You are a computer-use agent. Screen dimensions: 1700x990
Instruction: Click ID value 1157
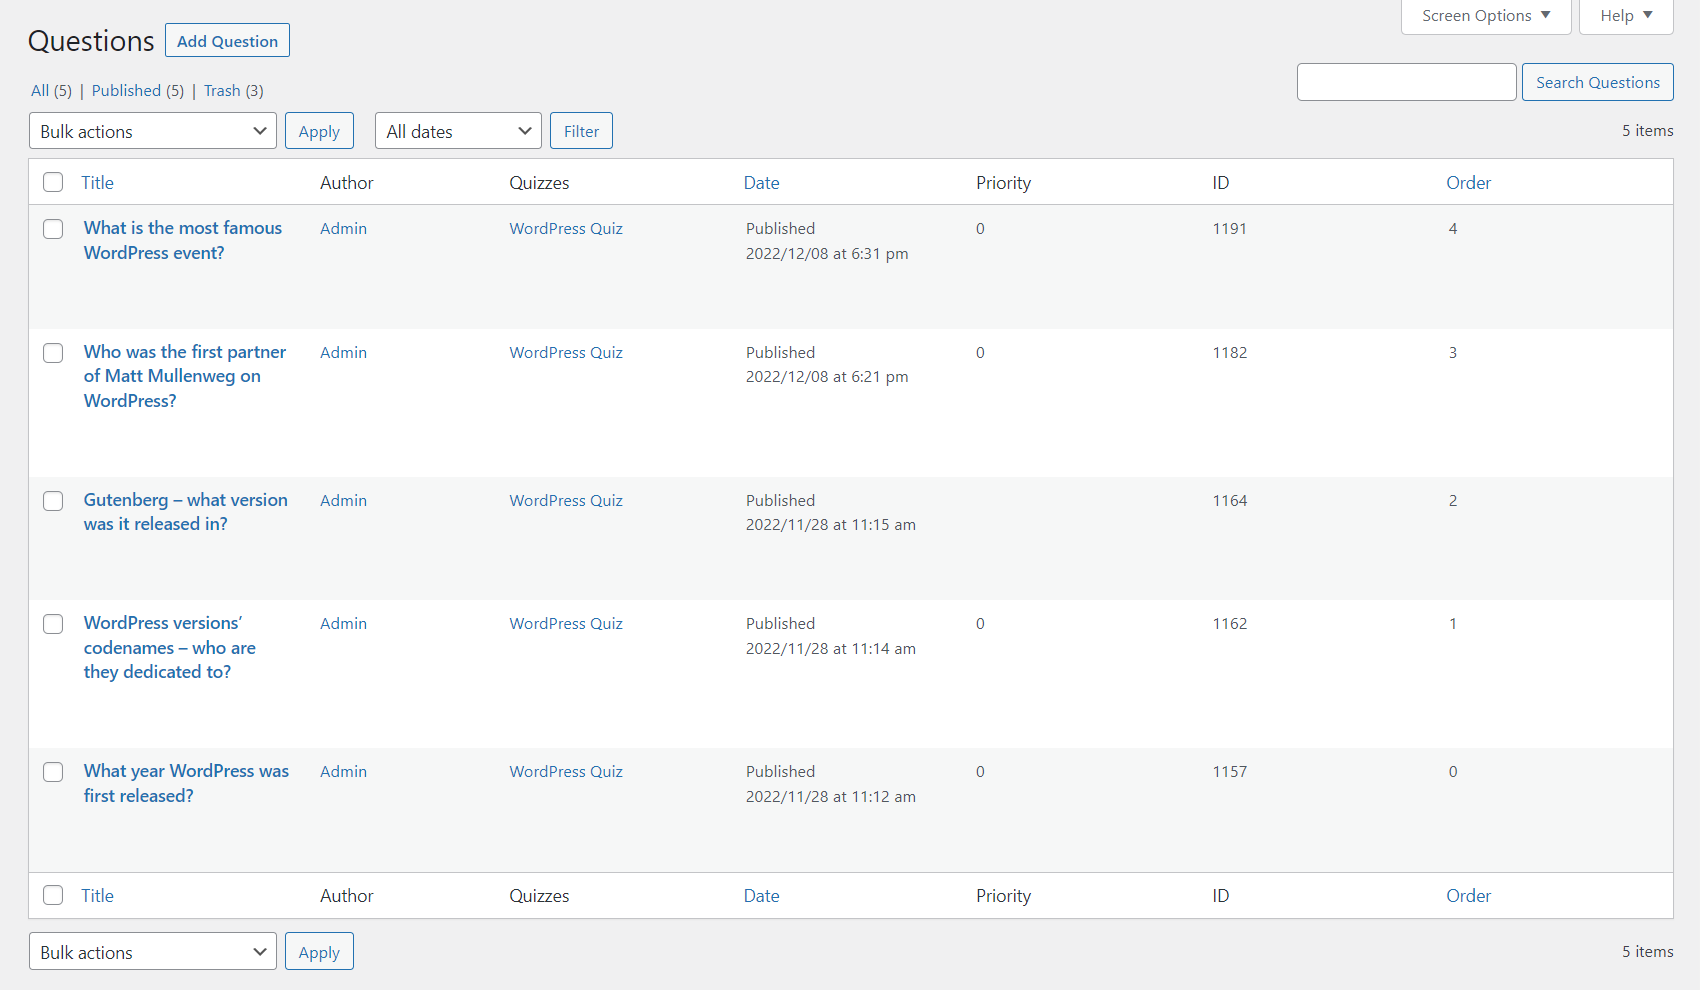tap(1229, 772)
